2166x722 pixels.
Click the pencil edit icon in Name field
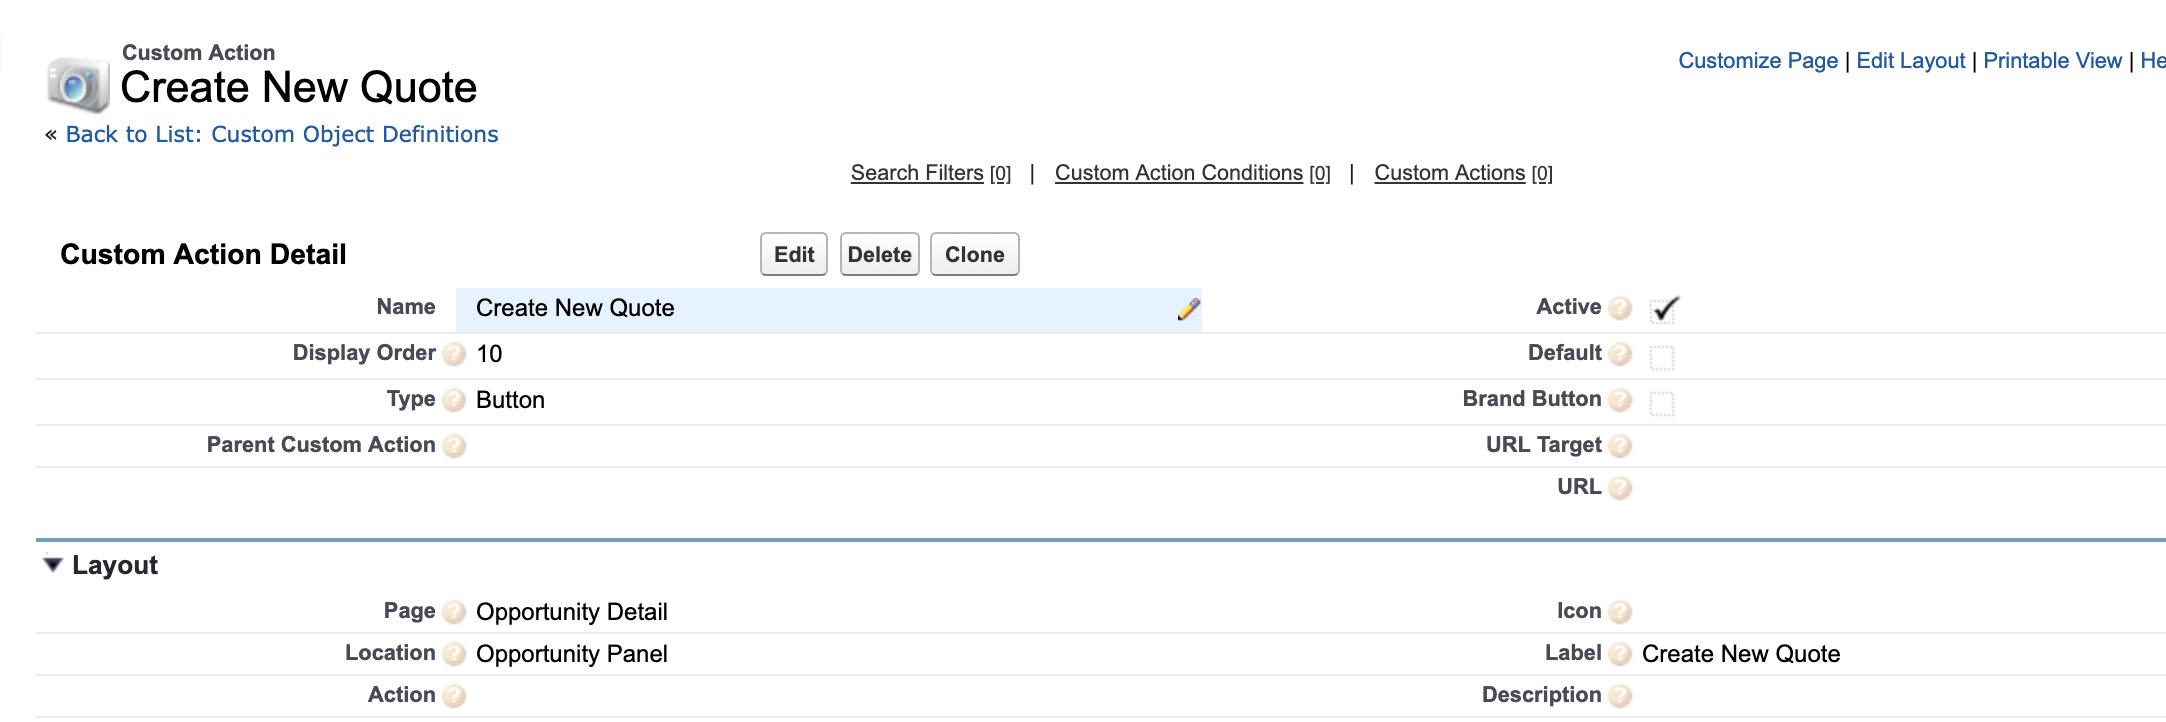pos(1188,309)
